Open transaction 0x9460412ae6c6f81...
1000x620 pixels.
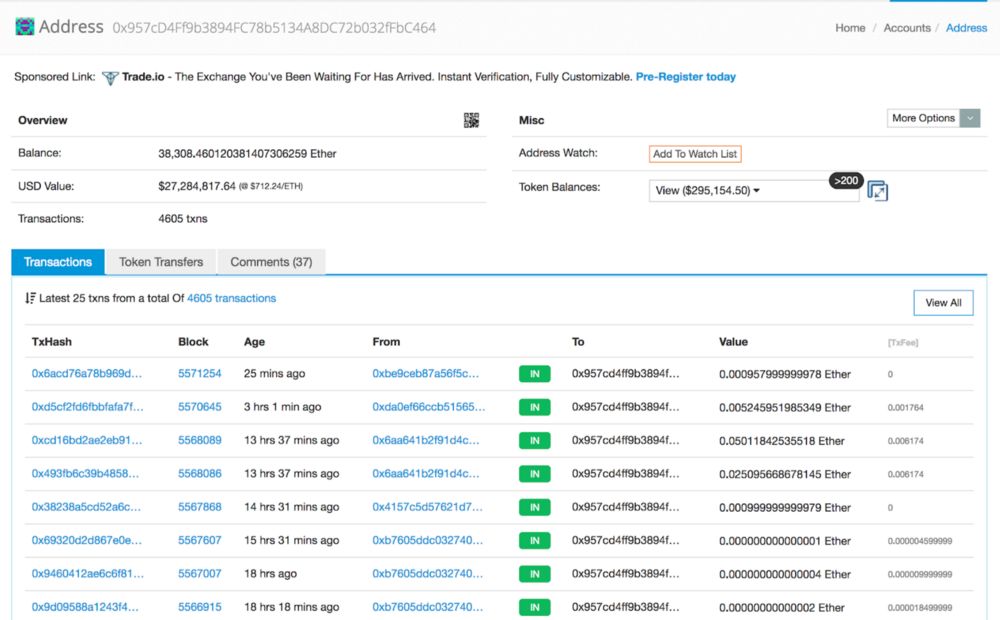point(87,573)
